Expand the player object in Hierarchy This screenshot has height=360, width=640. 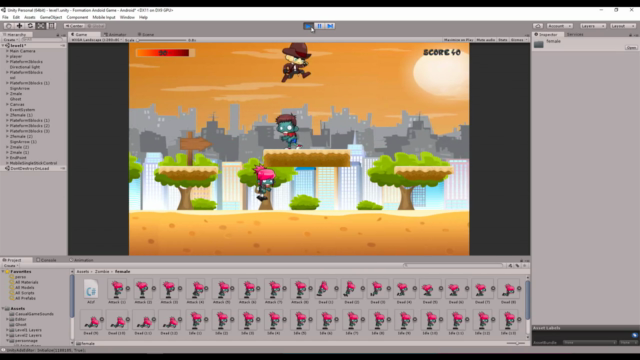[x=7, y=56]
